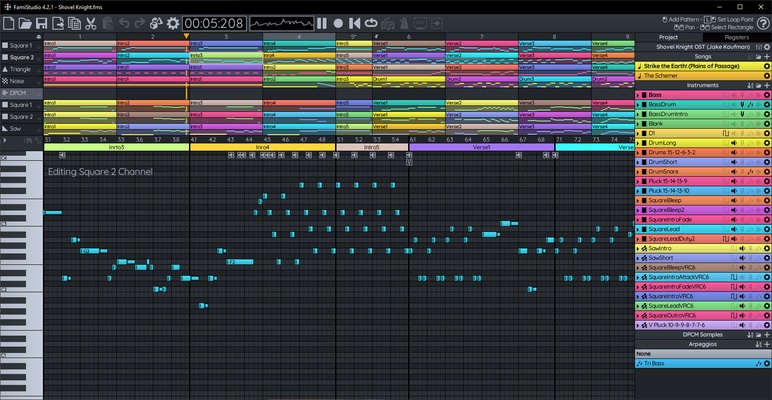Add a new instrument with the plus
Screen dimensions: 772x400
coord(767,85)
